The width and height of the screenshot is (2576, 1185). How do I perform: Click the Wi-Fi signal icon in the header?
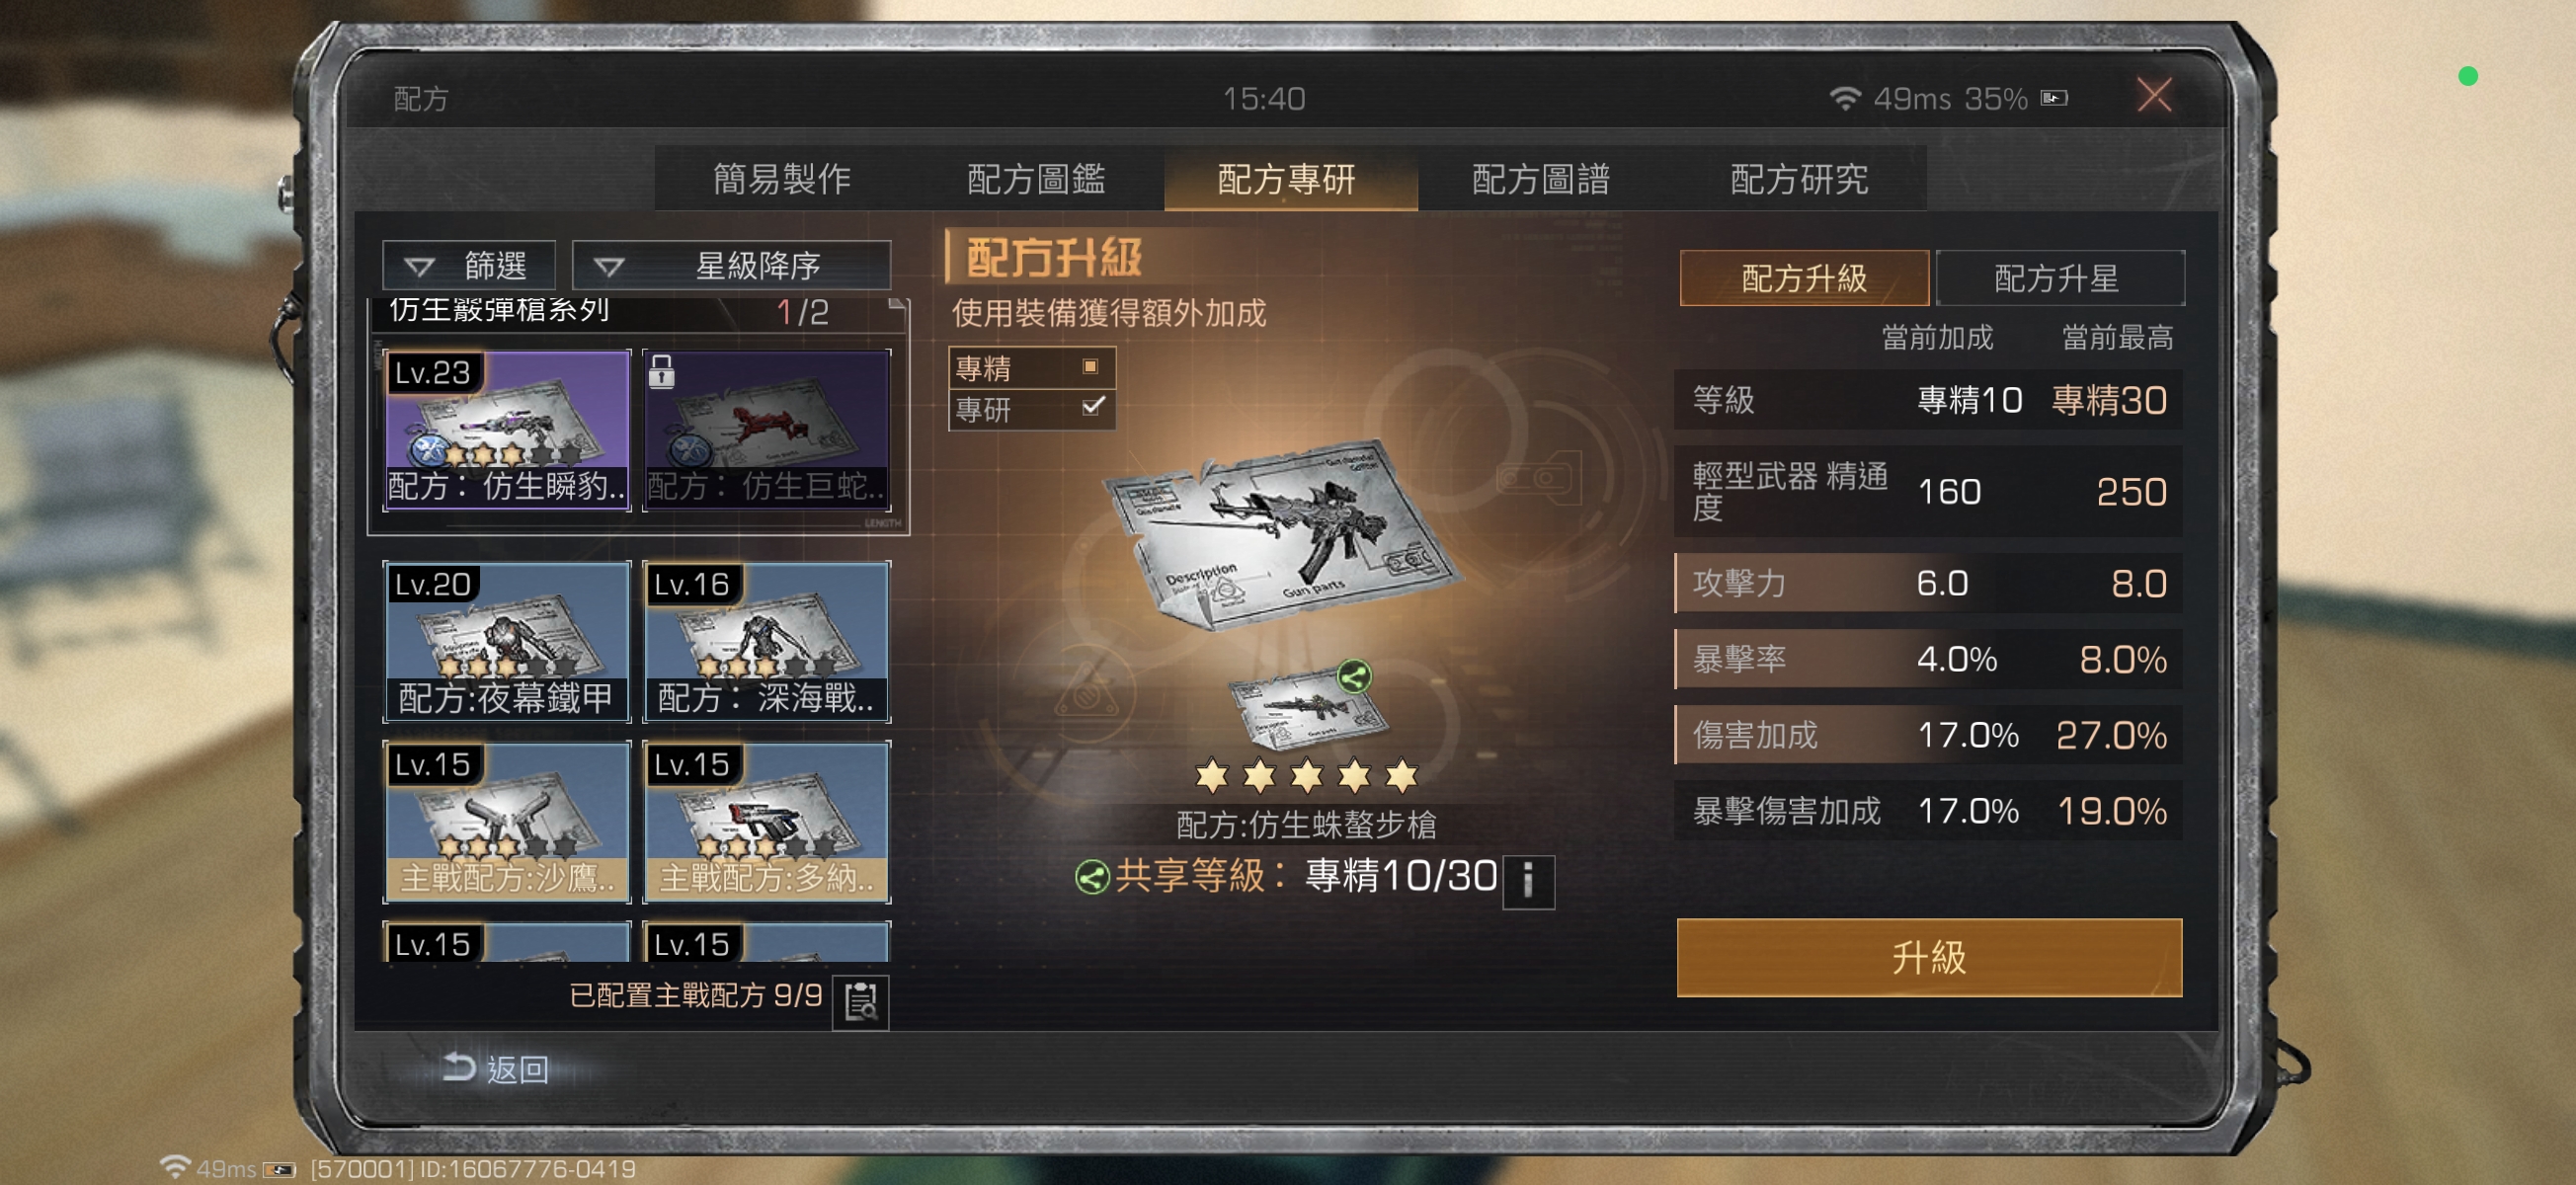pyautogui.click(x=1845, y=98)
